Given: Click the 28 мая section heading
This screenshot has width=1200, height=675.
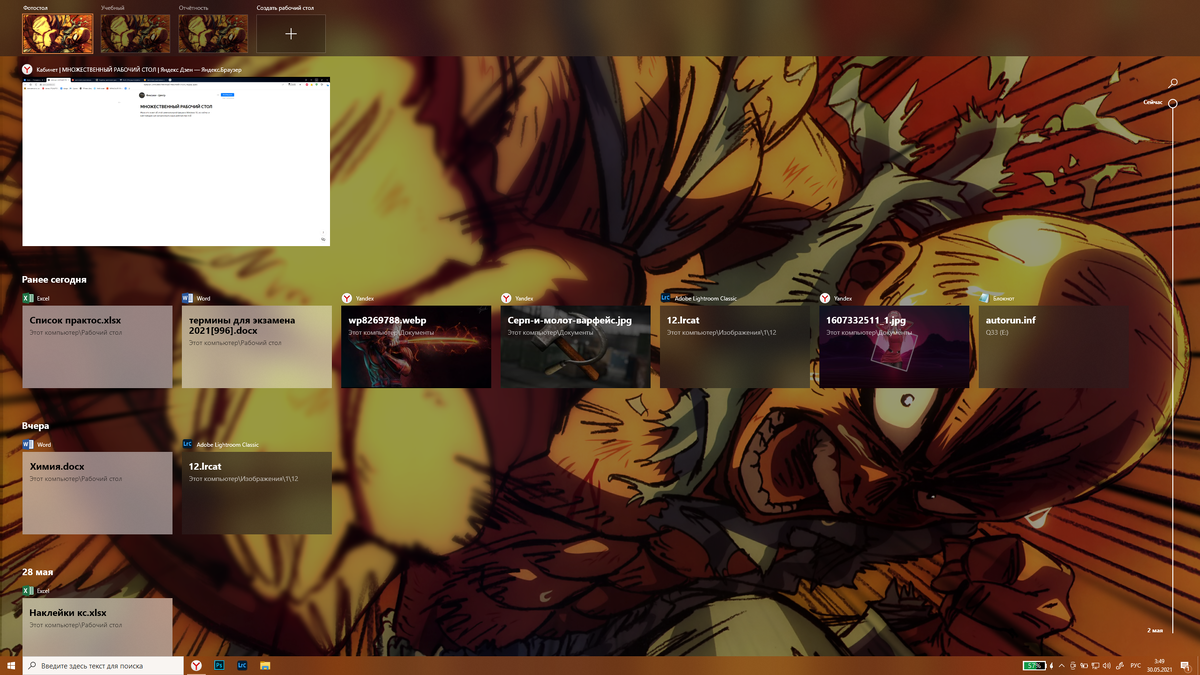Looking at the screenshot, I should coord(38,572).
